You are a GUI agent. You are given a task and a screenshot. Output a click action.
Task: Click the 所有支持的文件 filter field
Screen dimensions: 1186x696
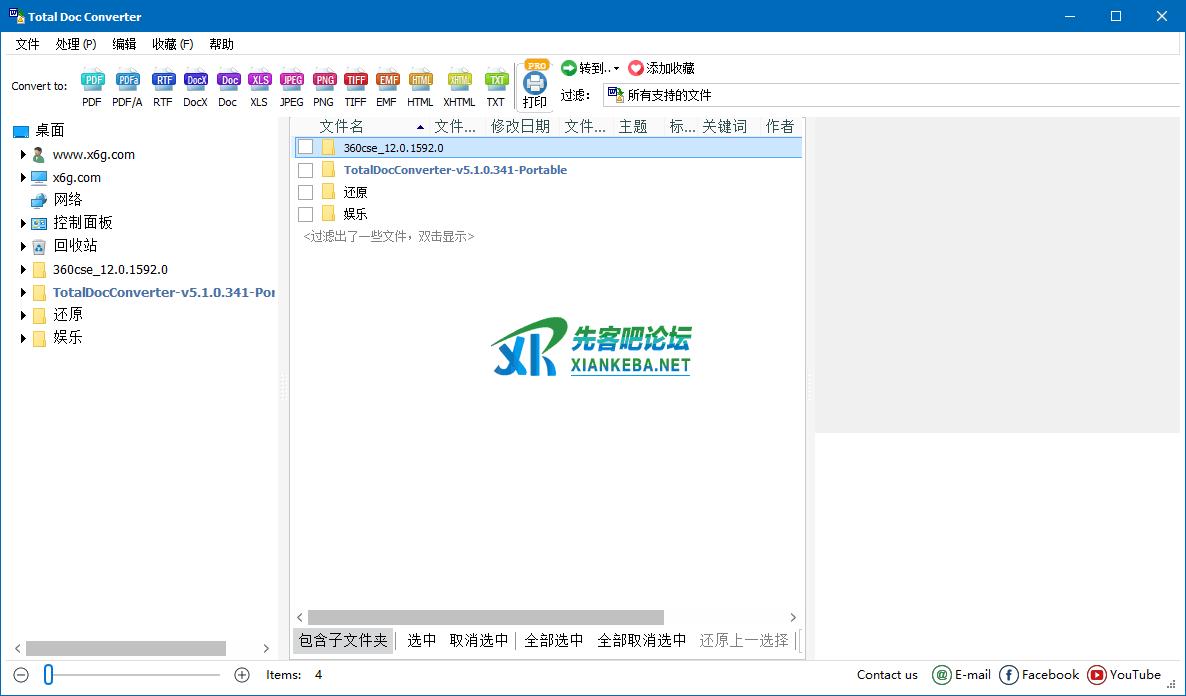point(890,95)
